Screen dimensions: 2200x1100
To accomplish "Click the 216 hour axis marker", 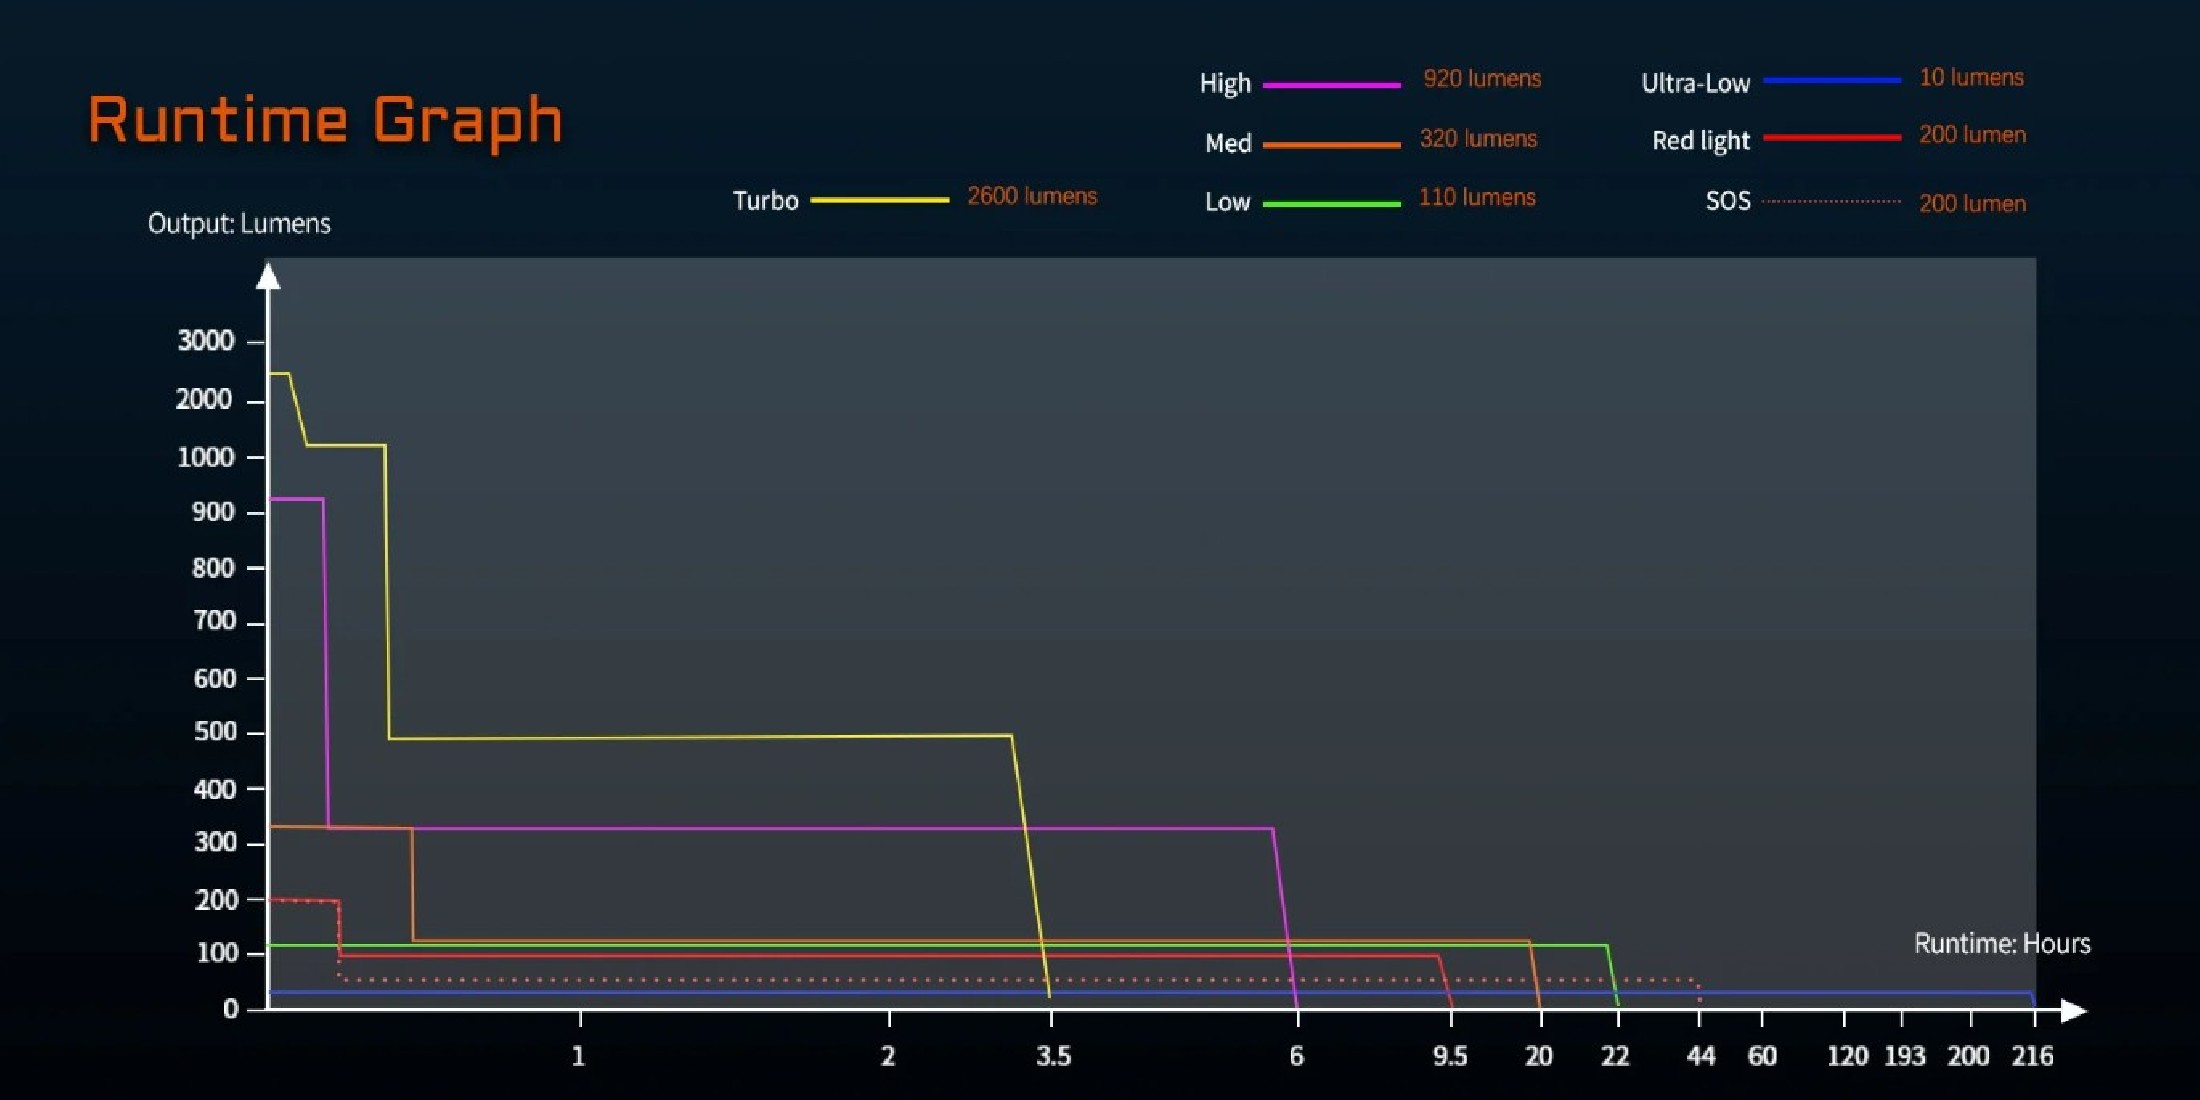I will [2032, 1056].
